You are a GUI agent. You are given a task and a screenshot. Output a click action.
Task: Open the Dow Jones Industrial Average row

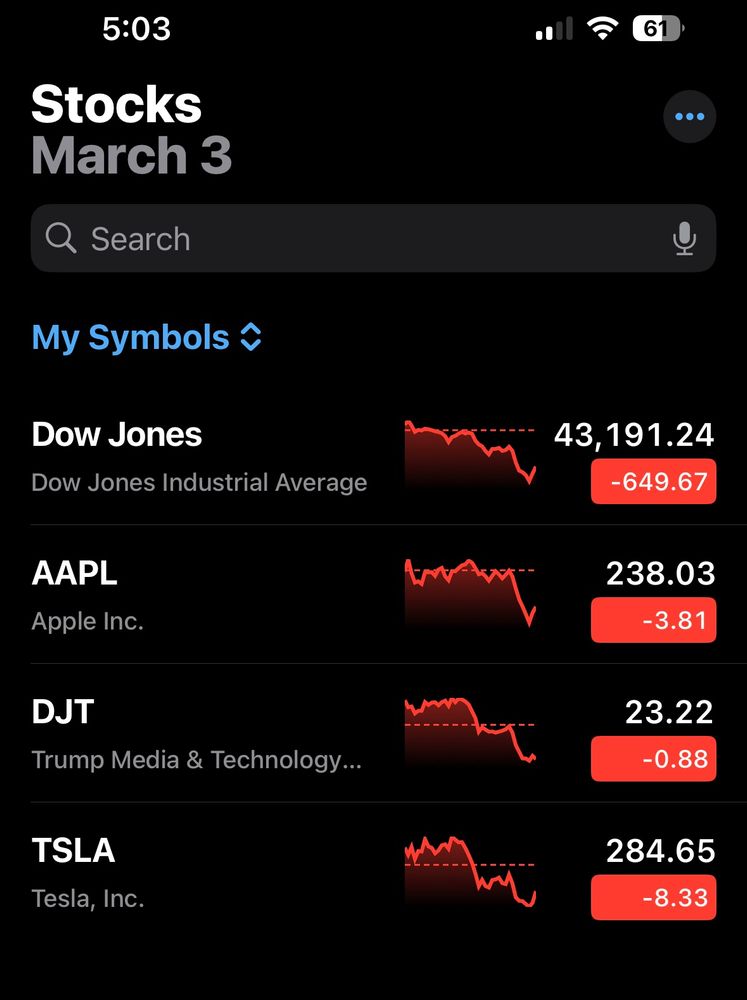200,457
